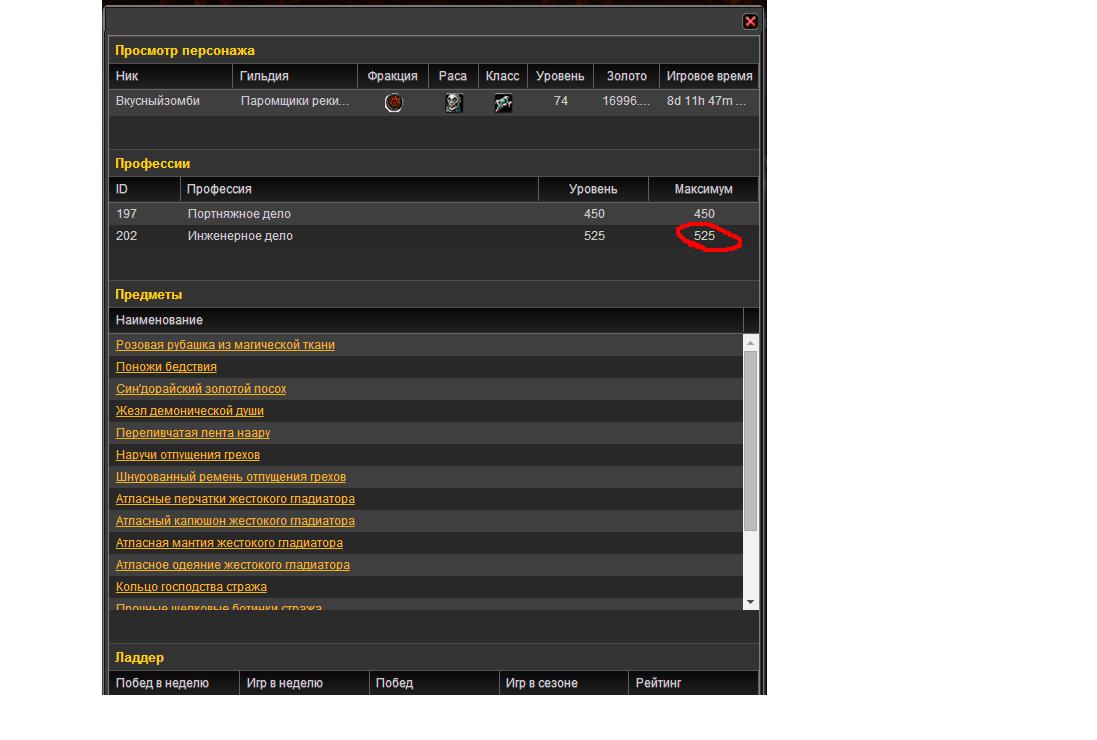Click the Раса column header

453,76
